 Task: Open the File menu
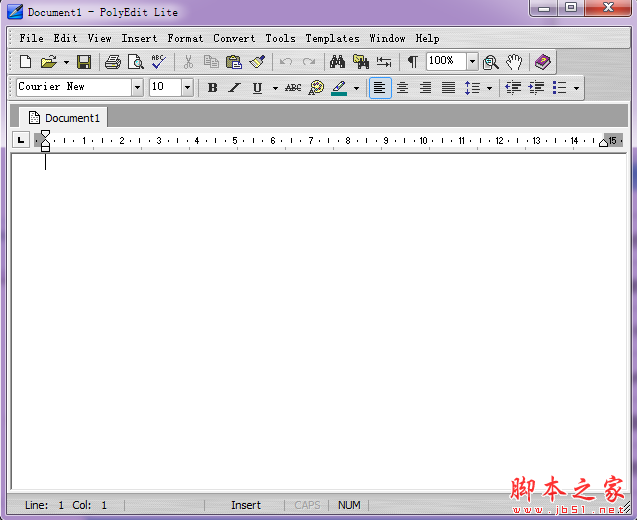coord(32,38)
